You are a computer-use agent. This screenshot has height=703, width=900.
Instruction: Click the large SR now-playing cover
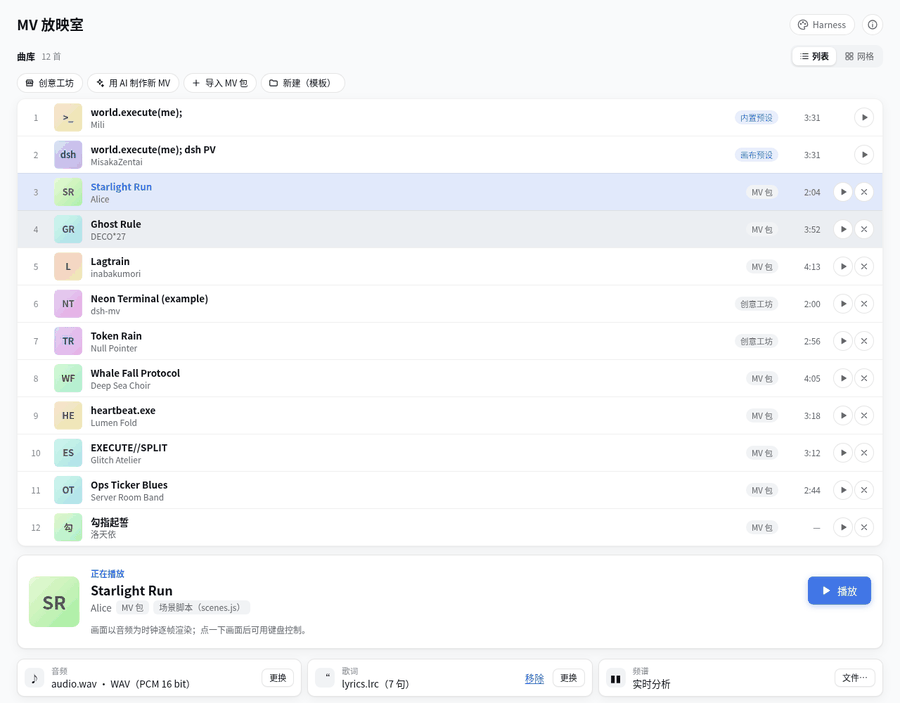(x=54, y=602)
